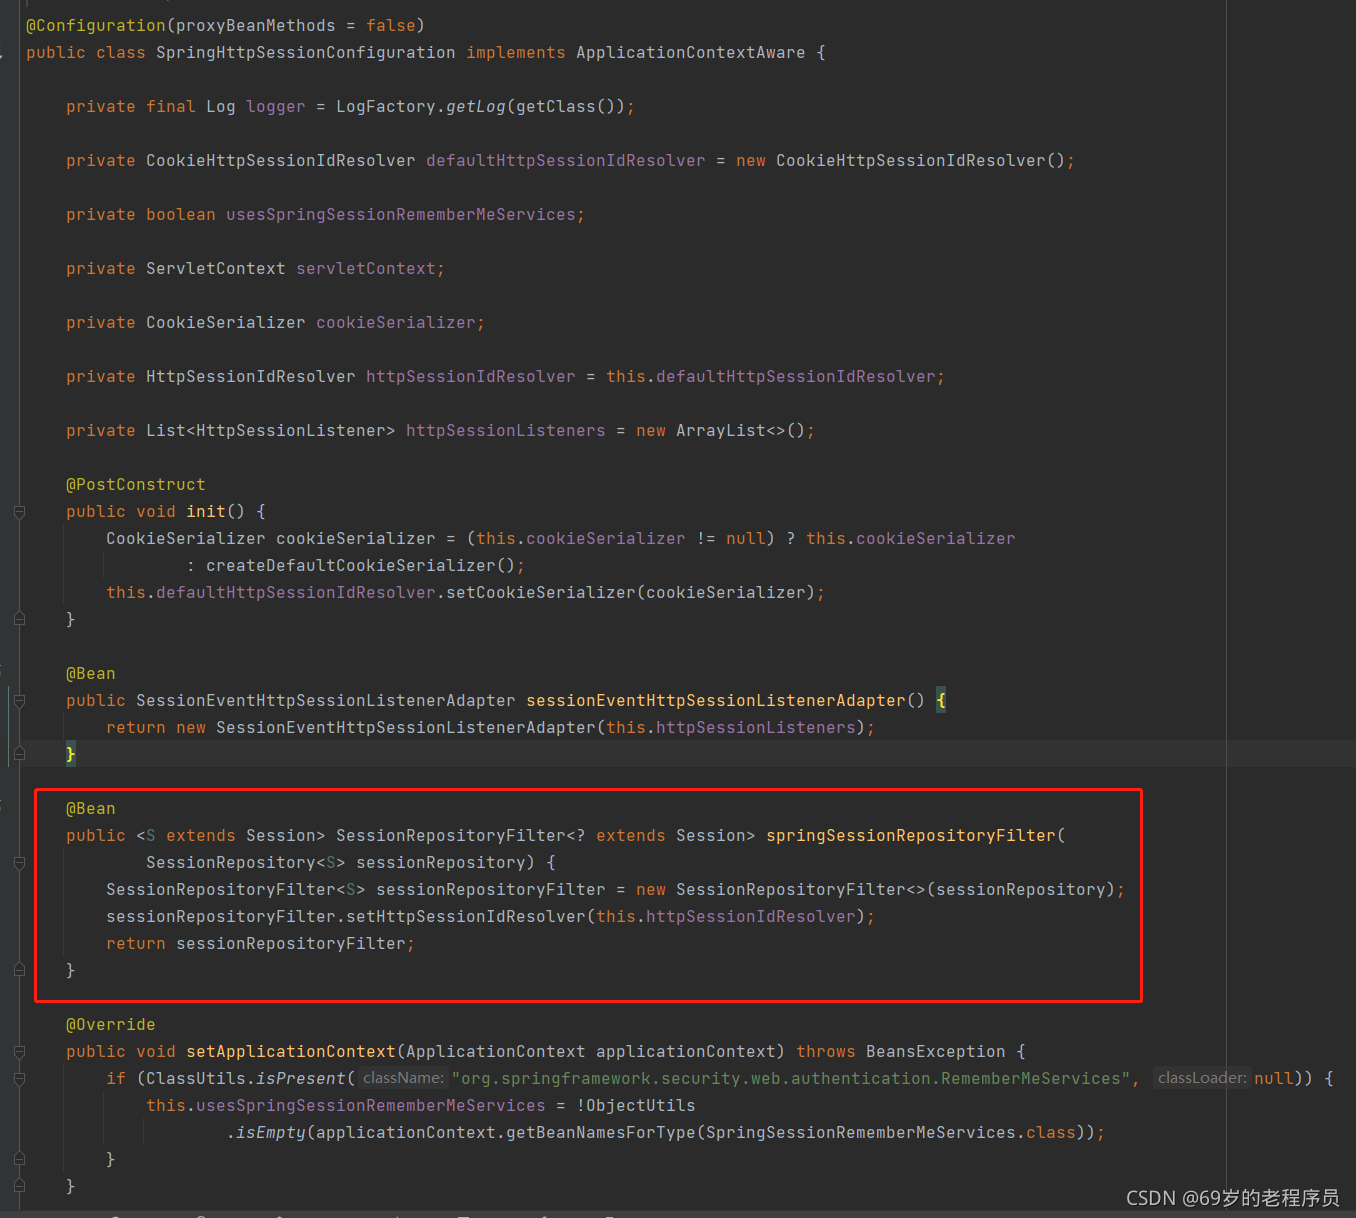Click setCookieSerializer method call
This screenshot has width=1356, height=1218.
tap(540, 593)
